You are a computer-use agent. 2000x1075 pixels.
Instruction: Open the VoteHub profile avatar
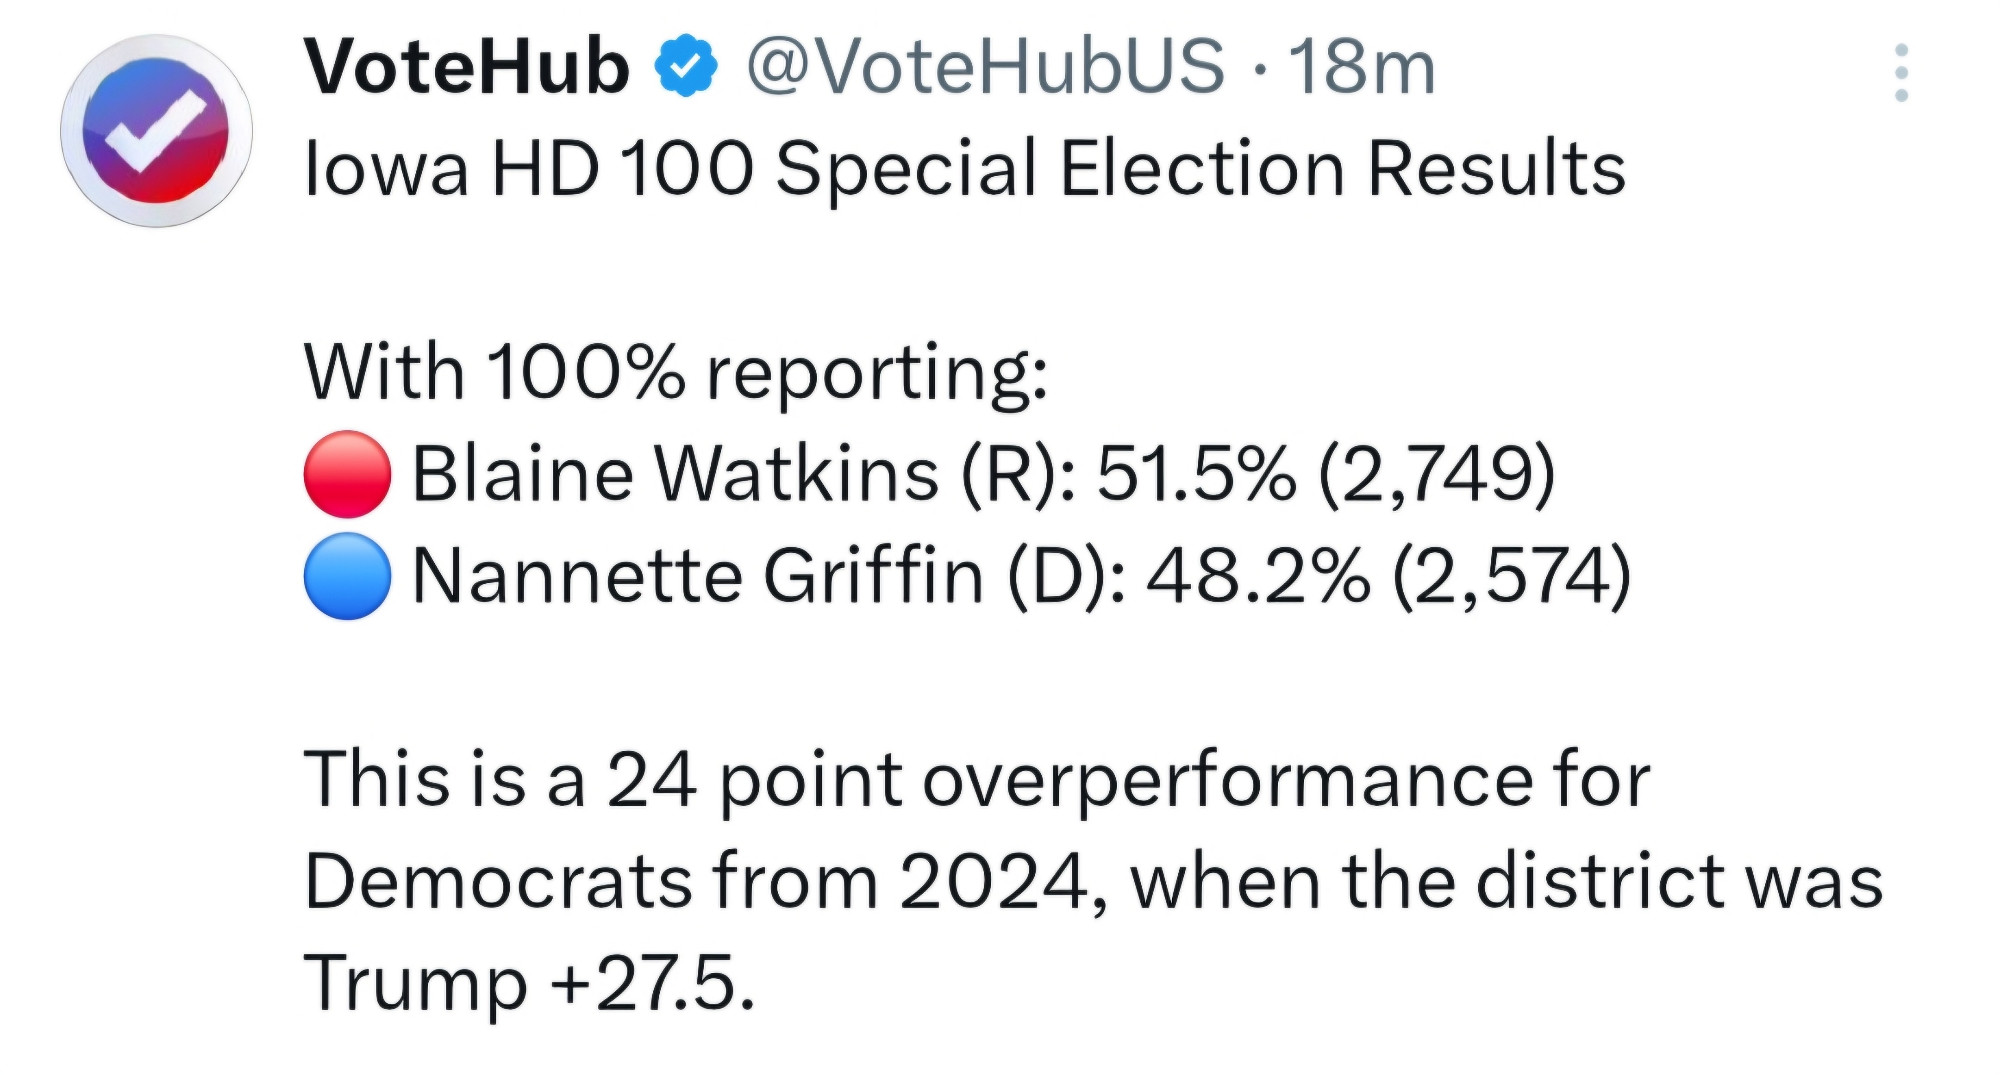156,131
